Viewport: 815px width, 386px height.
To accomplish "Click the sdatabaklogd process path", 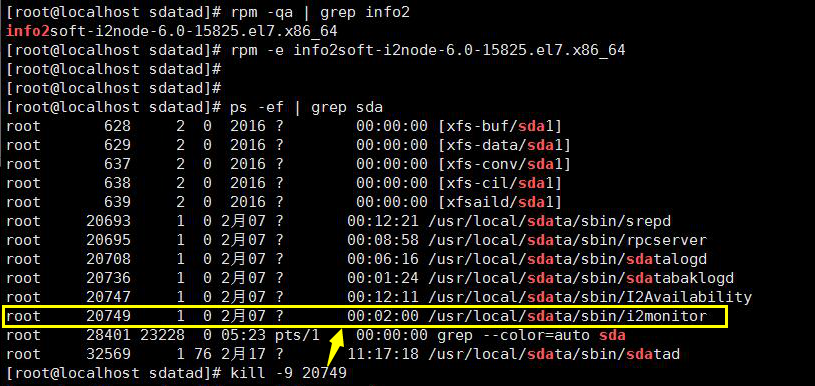I will [581, 278].
